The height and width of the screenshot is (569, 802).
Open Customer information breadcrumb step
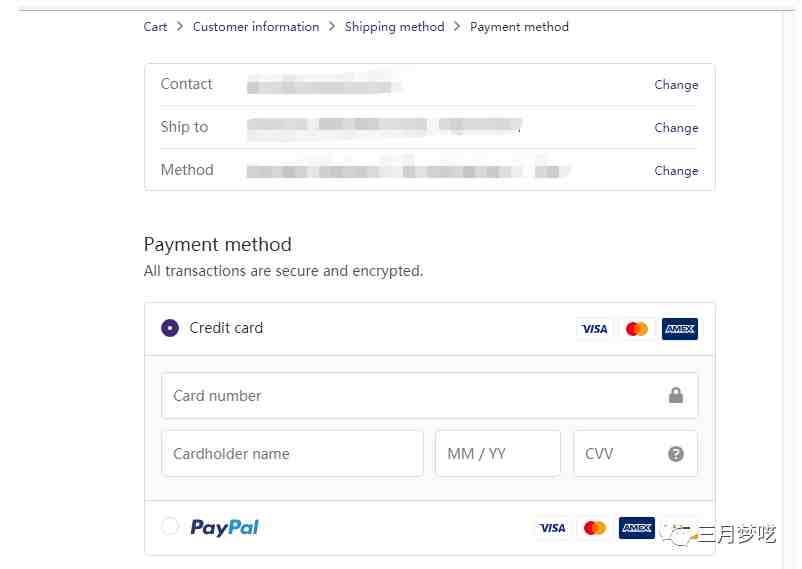pyautogui.click(x=256, y=27)
